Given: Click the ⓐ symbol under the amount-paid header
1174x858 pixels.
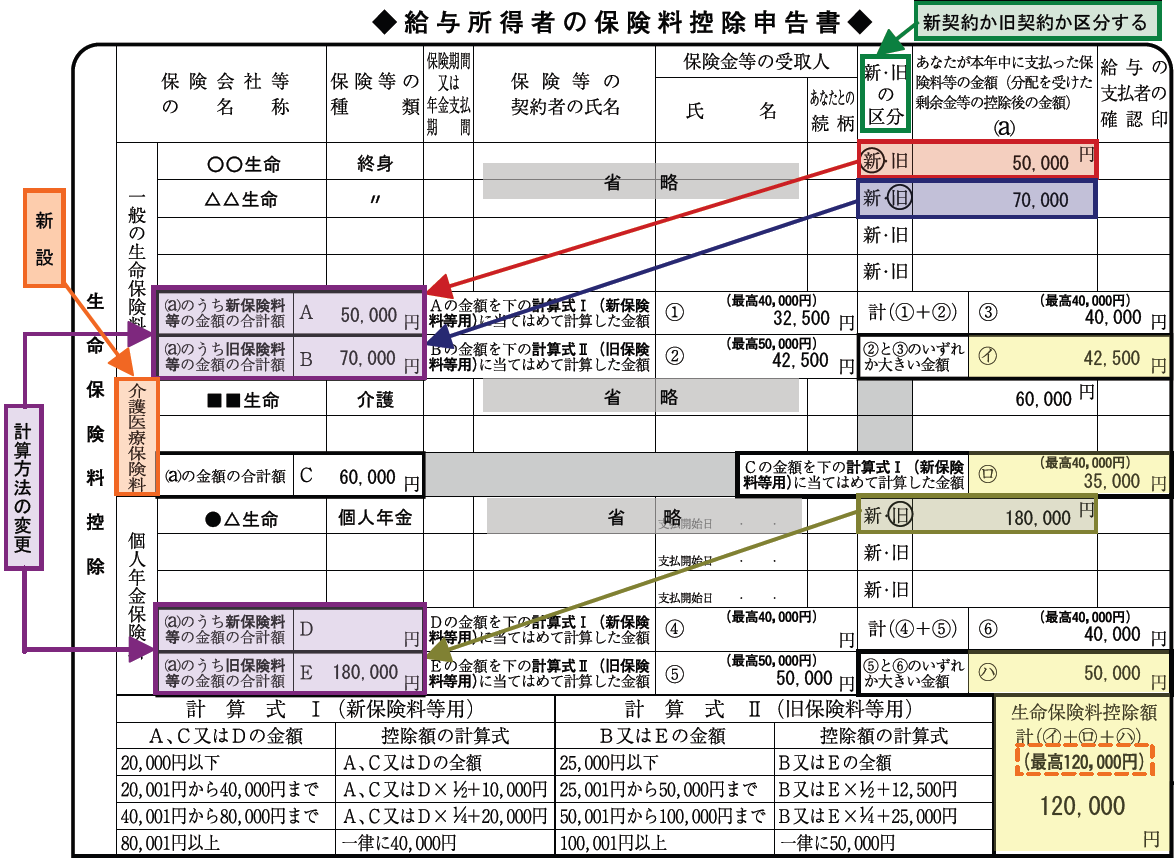Looking at the screenshot, I should pyautogui.click(x=1005, y=128).
